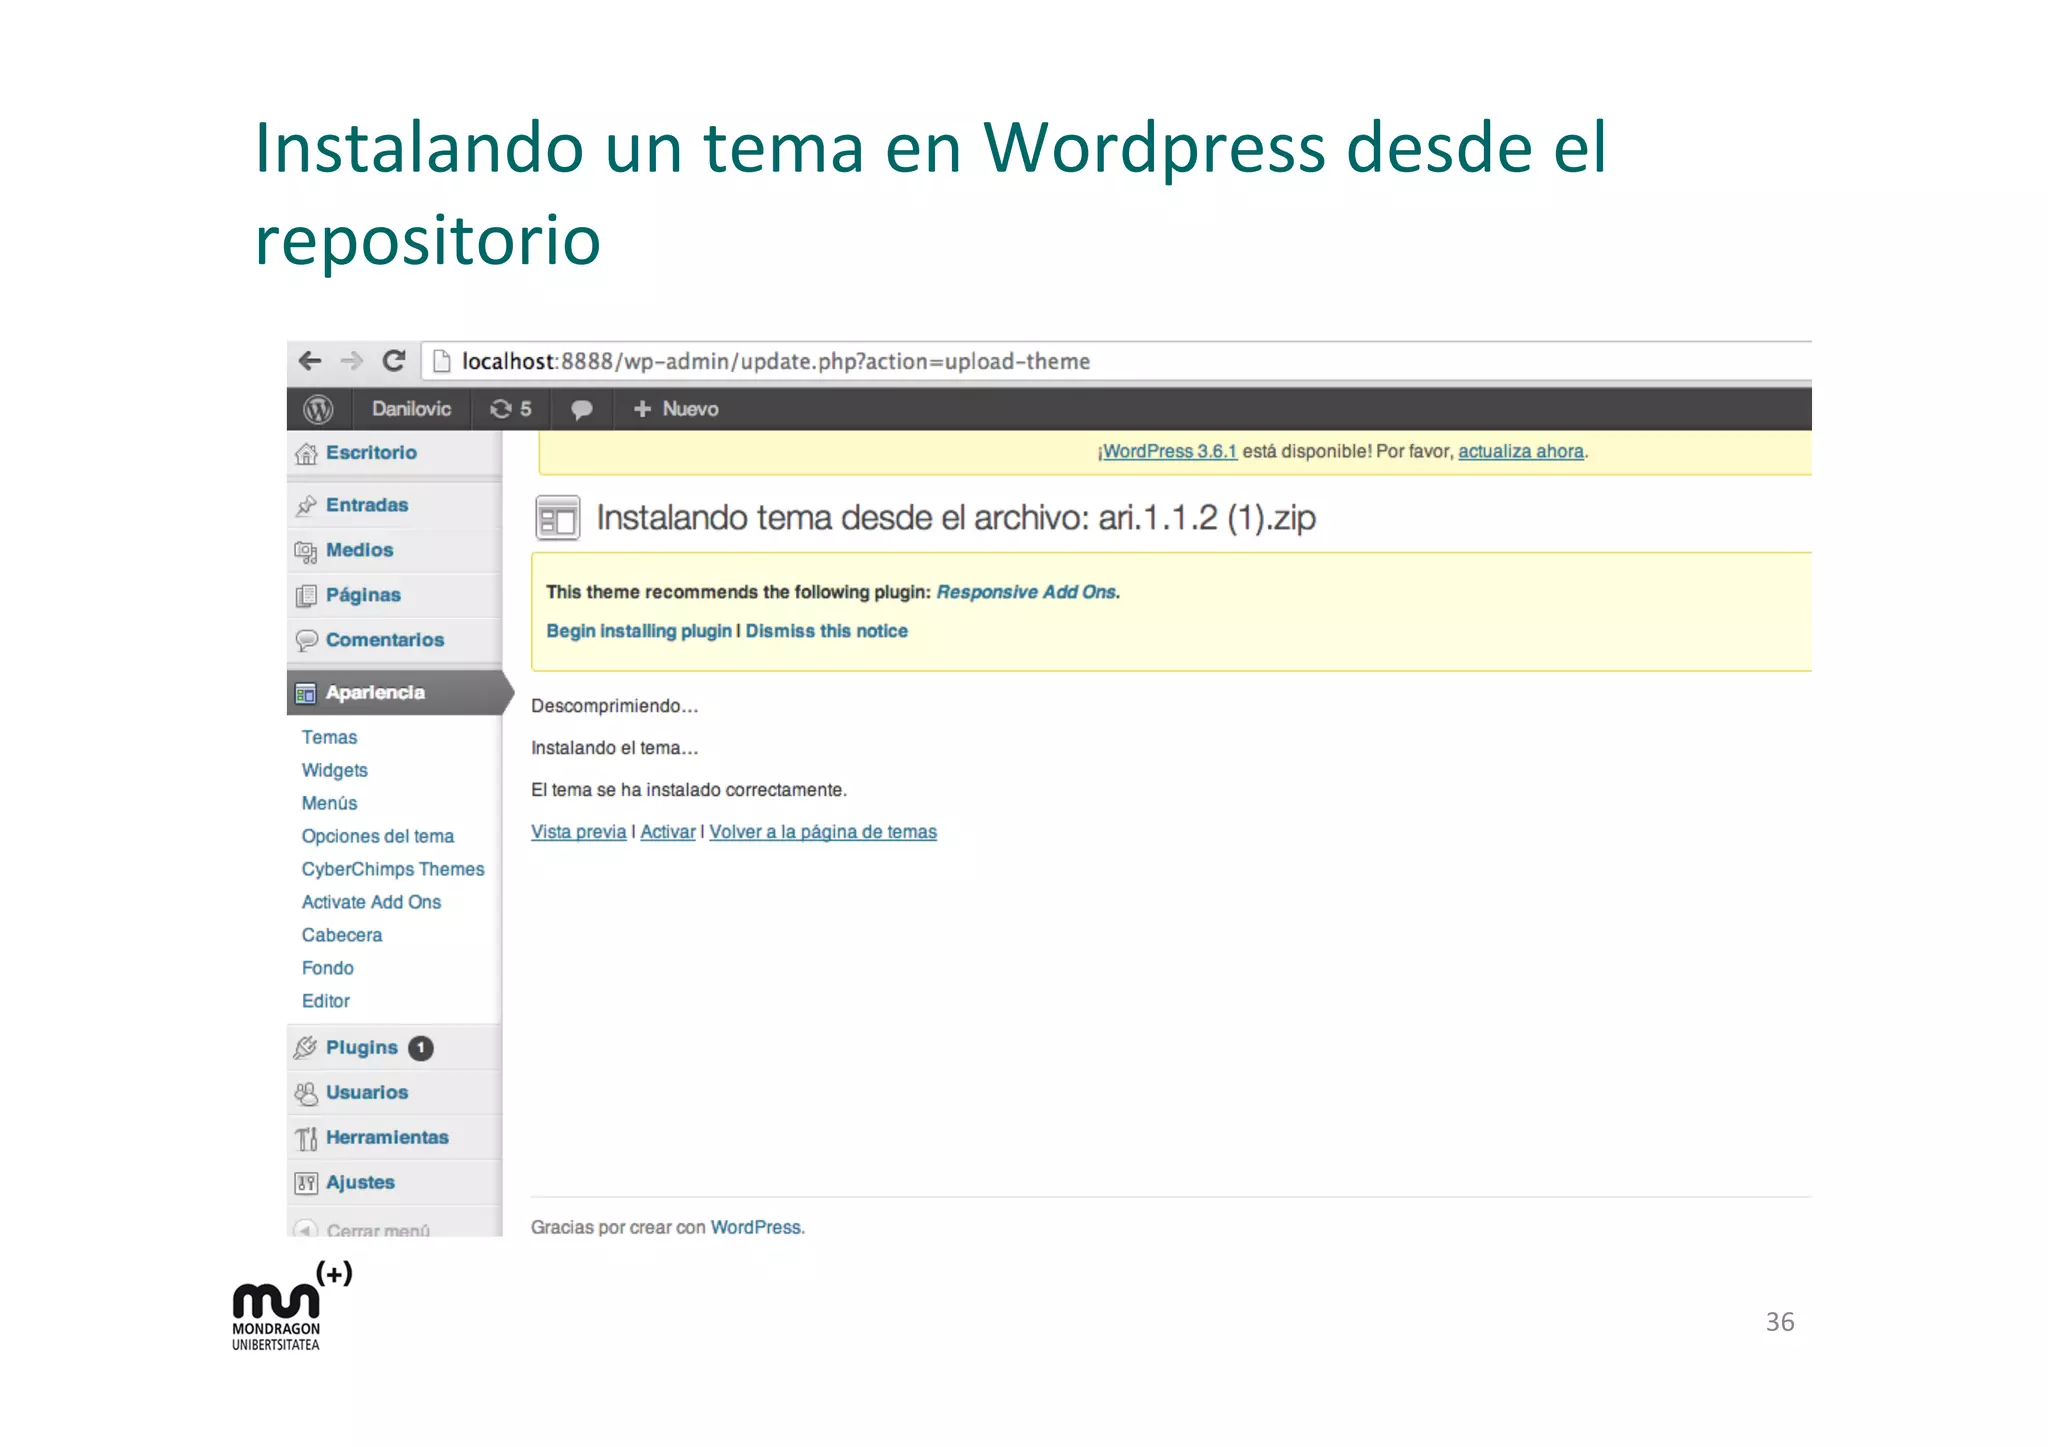
Task: Click the Usuarios users icon
Action: click(x=306, y=1094)
